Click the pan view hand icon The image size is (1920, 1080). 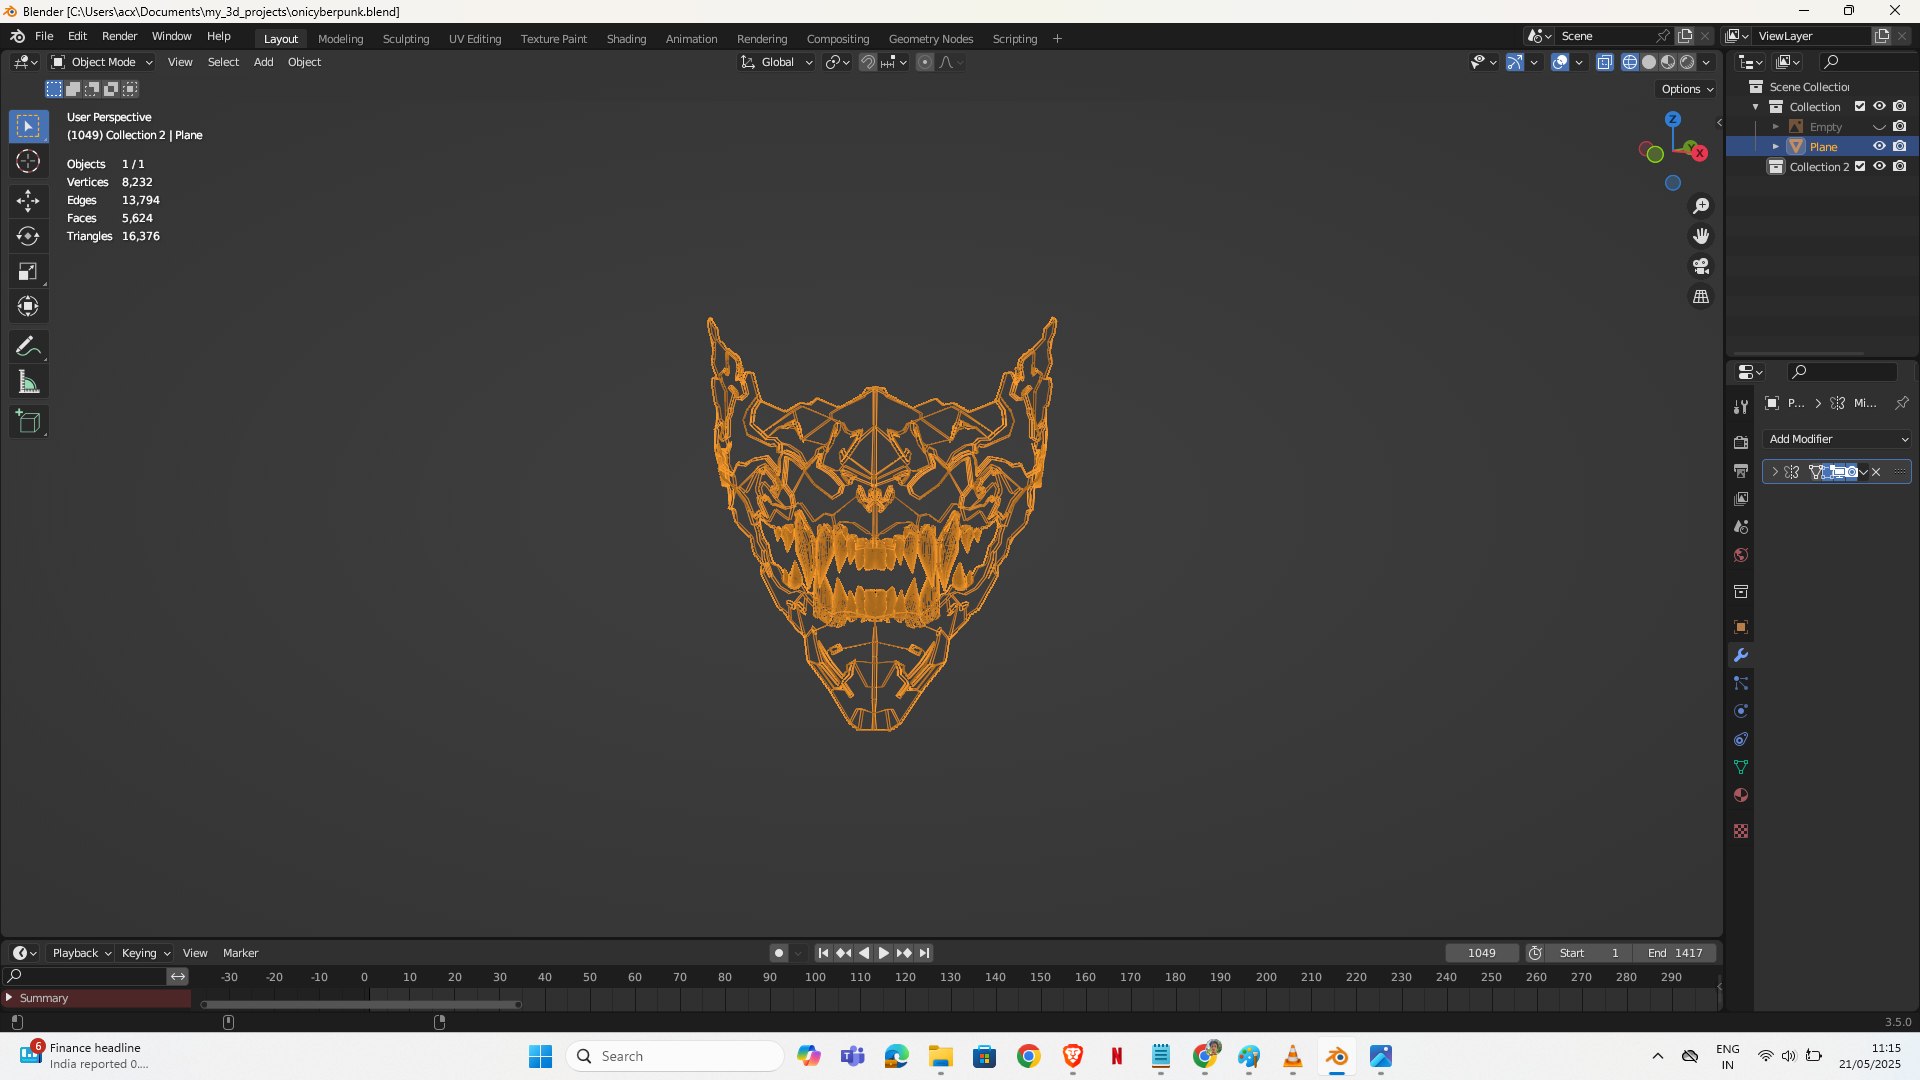point(1701,236)
